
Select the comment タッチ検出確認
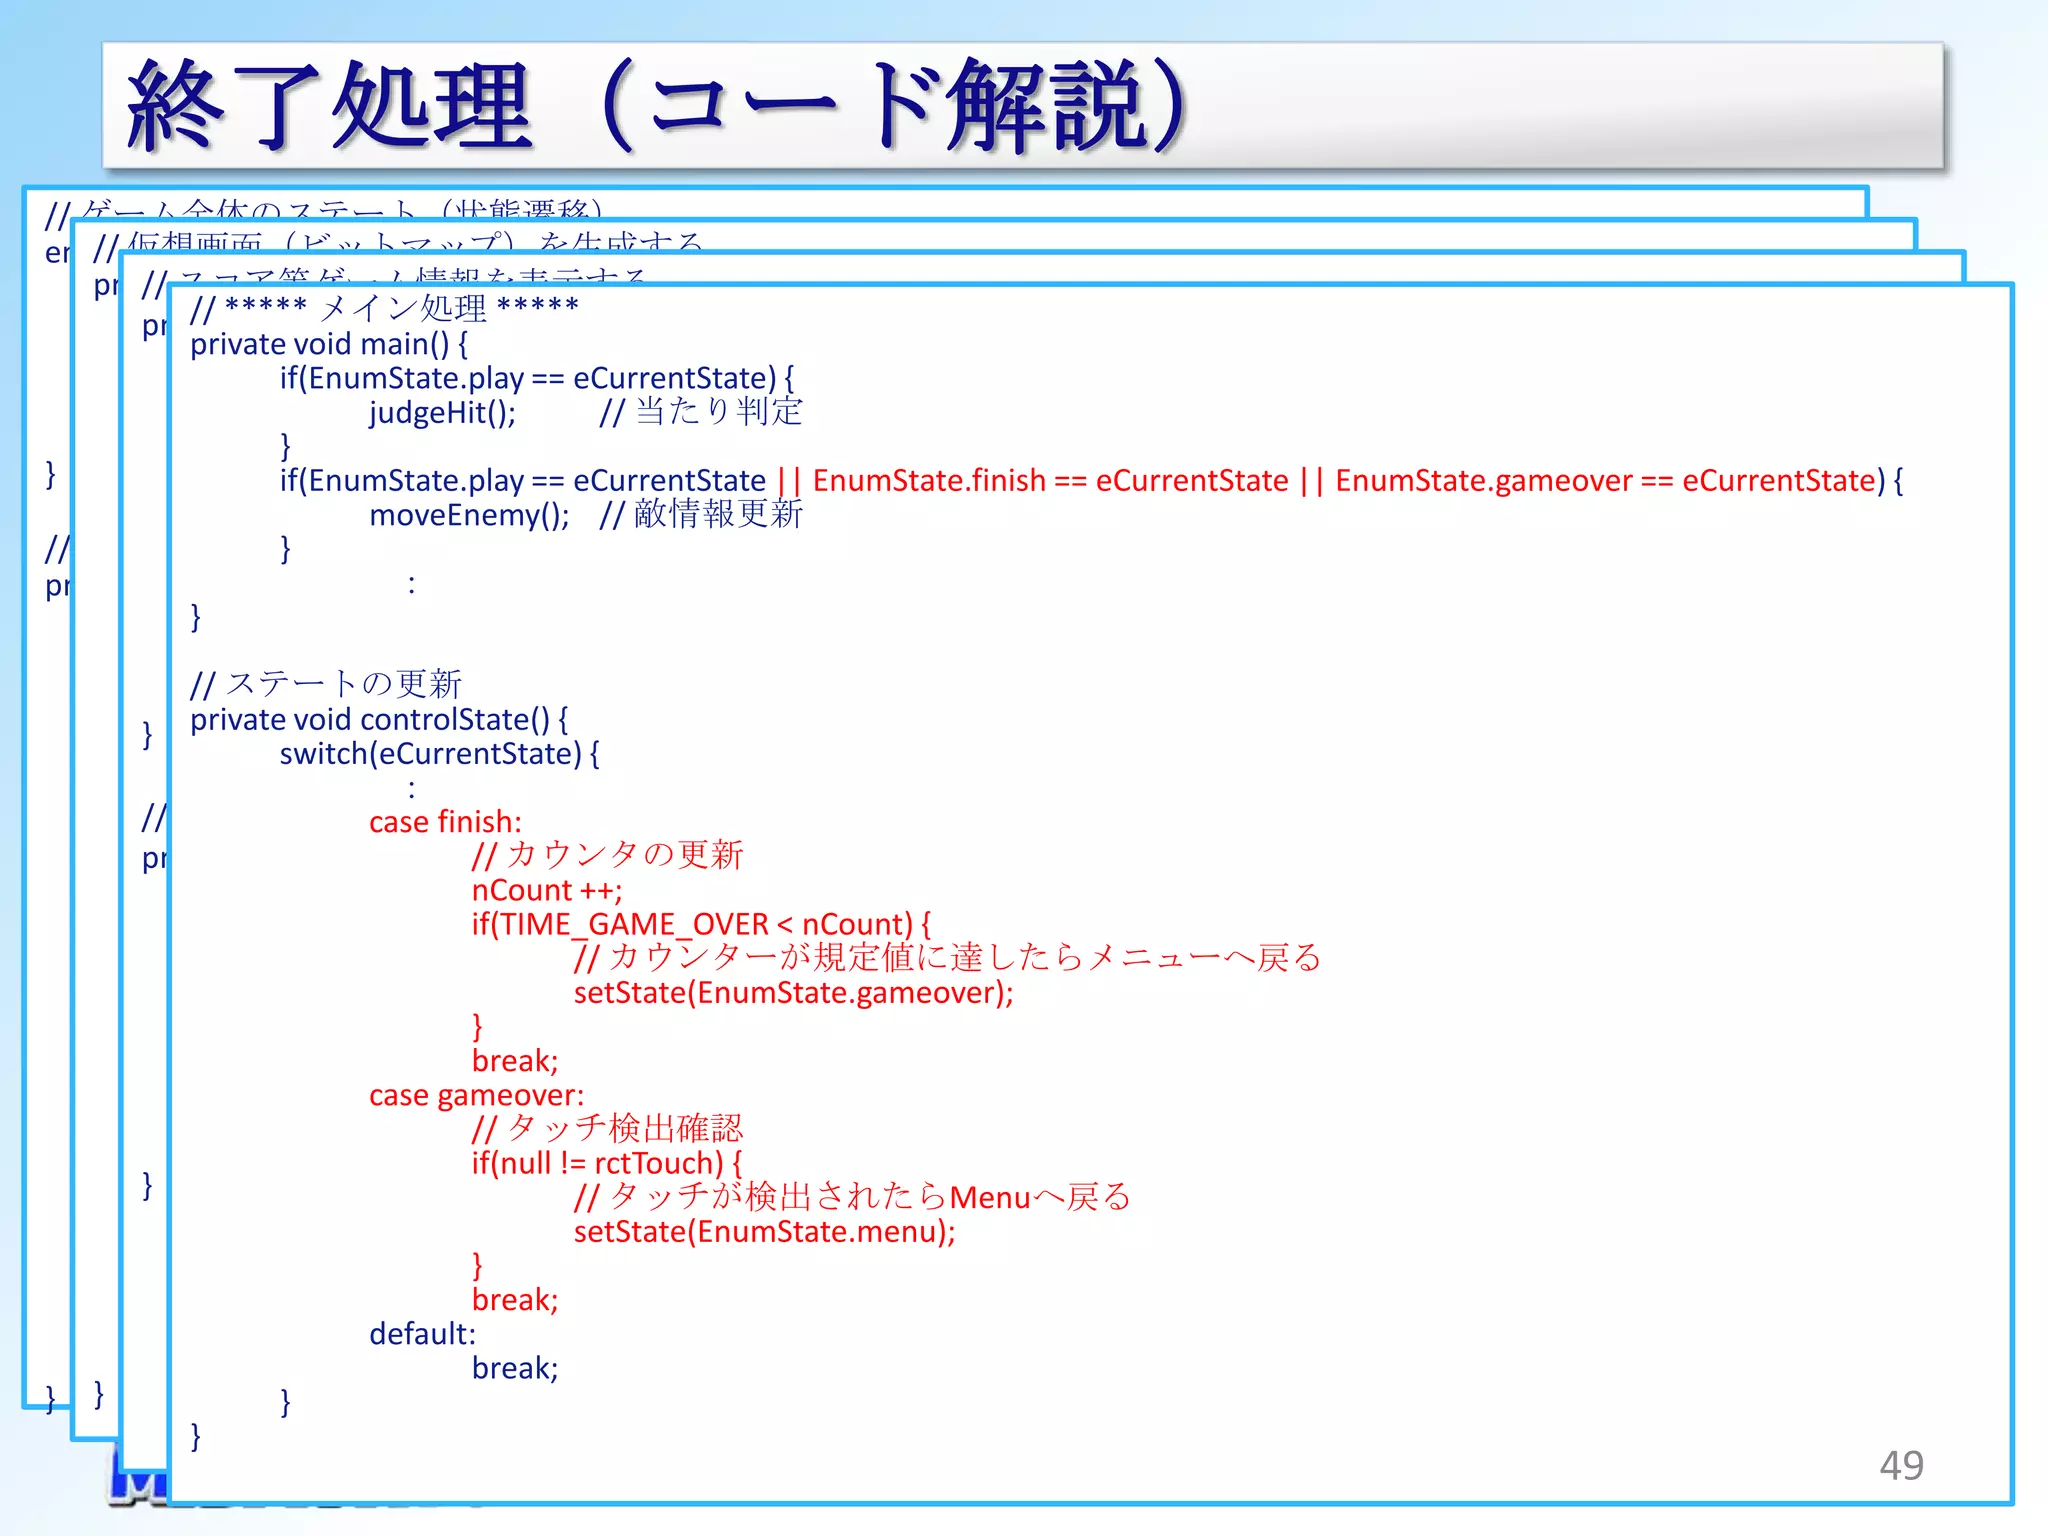608,1129
